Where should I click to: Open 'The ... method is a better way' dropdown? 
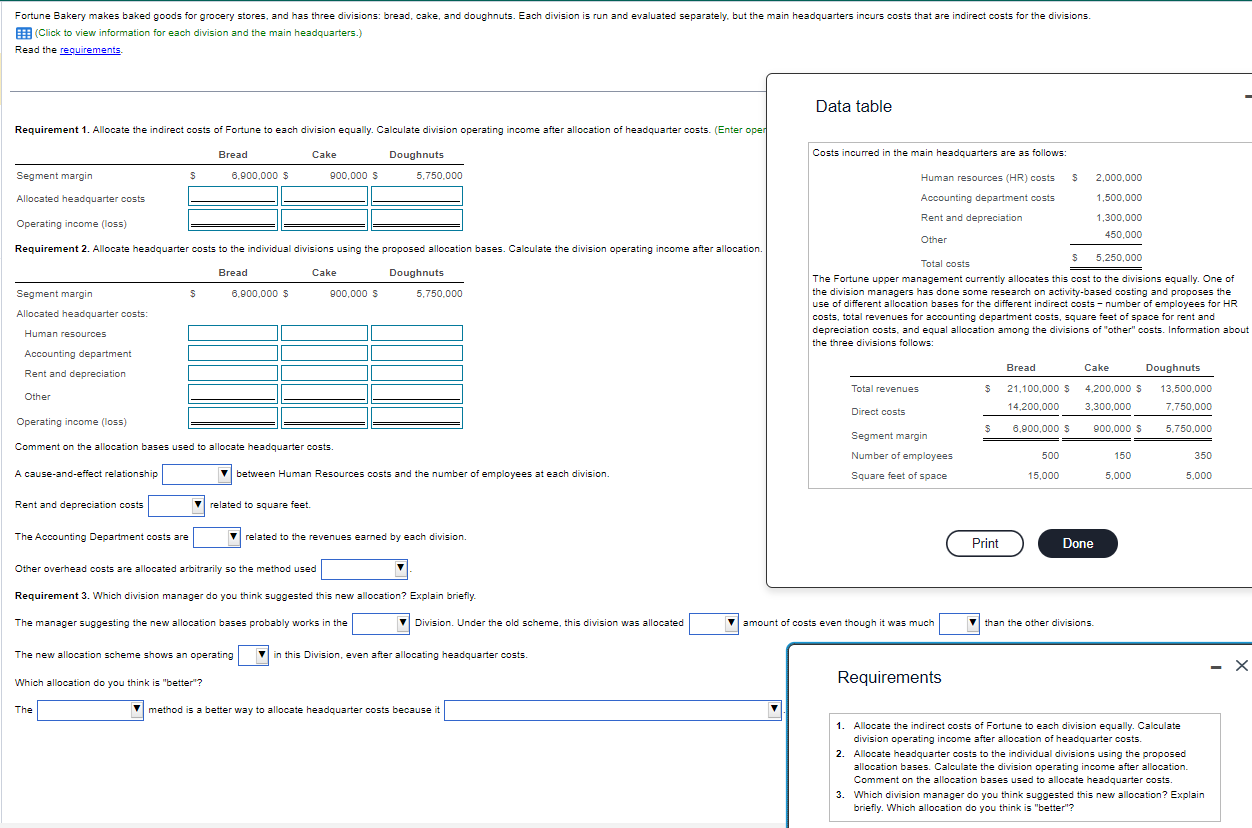[91, 710]
